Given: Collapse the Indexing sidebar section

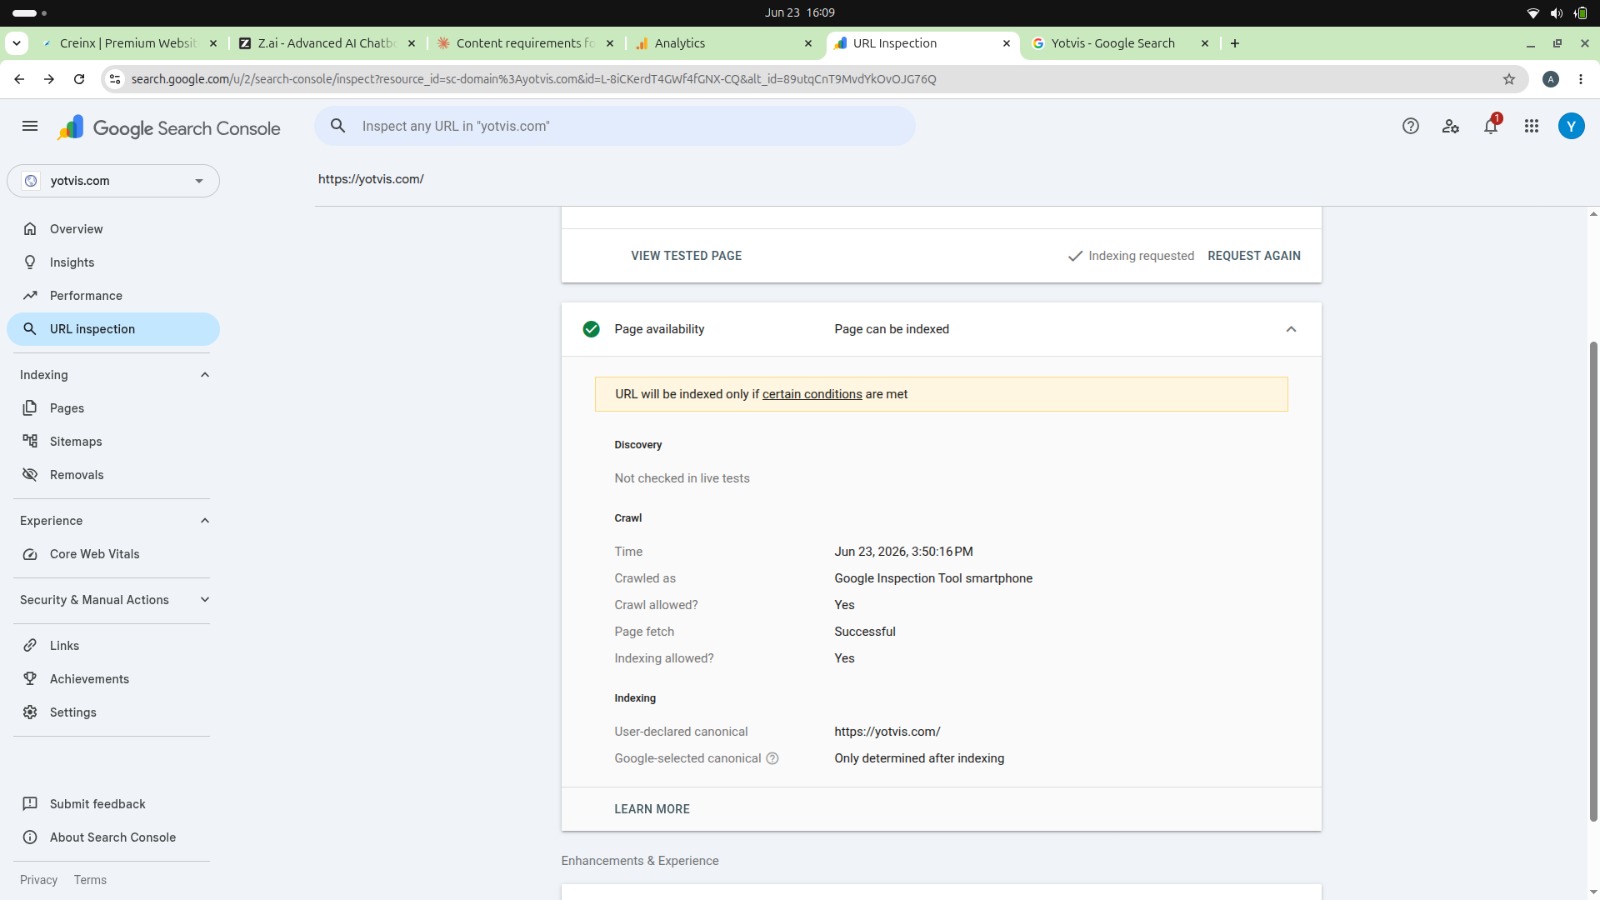Looking at the screenshot, I should pos(205,375).
